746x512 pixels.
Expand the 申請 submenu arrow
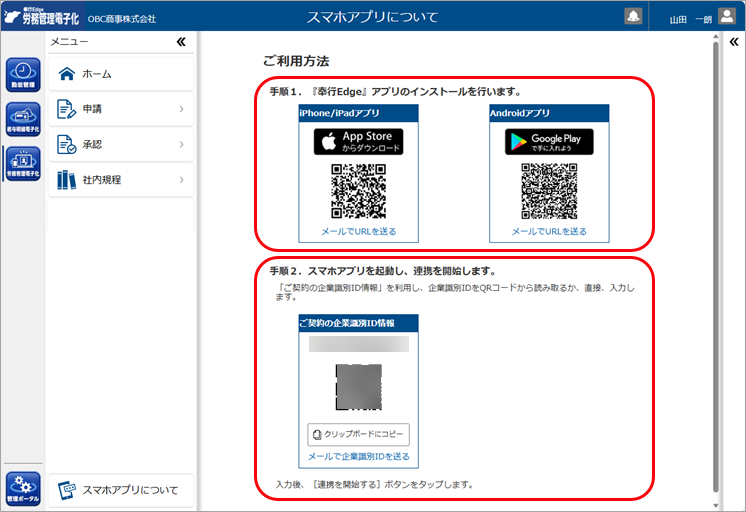(x=181, y=109)
